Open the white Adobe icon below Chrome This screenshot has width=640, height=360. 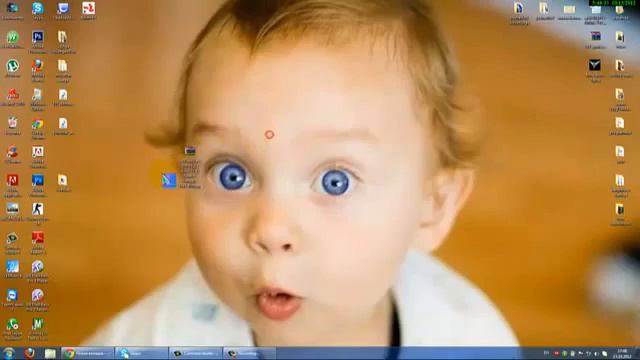coord(38,152)
